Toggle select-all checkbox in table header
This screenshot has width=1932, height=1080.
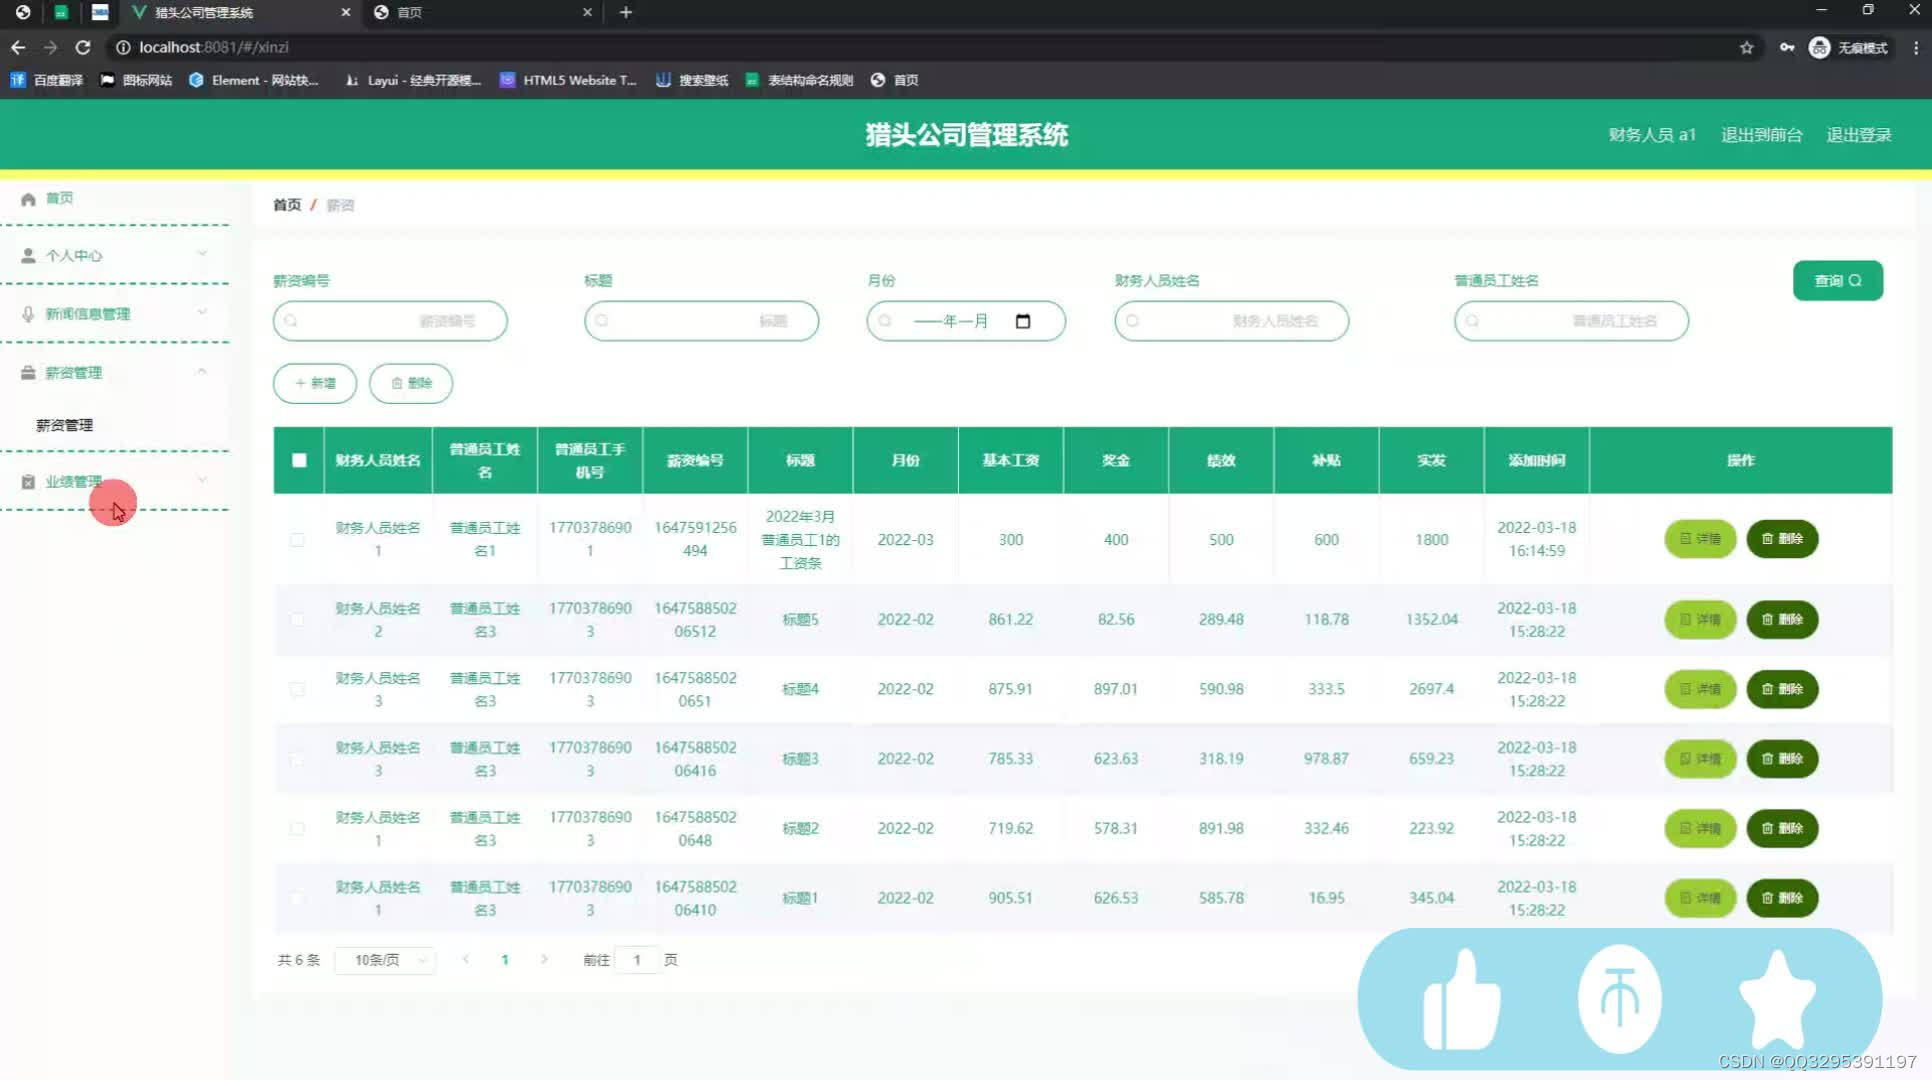tap(299, 460)
